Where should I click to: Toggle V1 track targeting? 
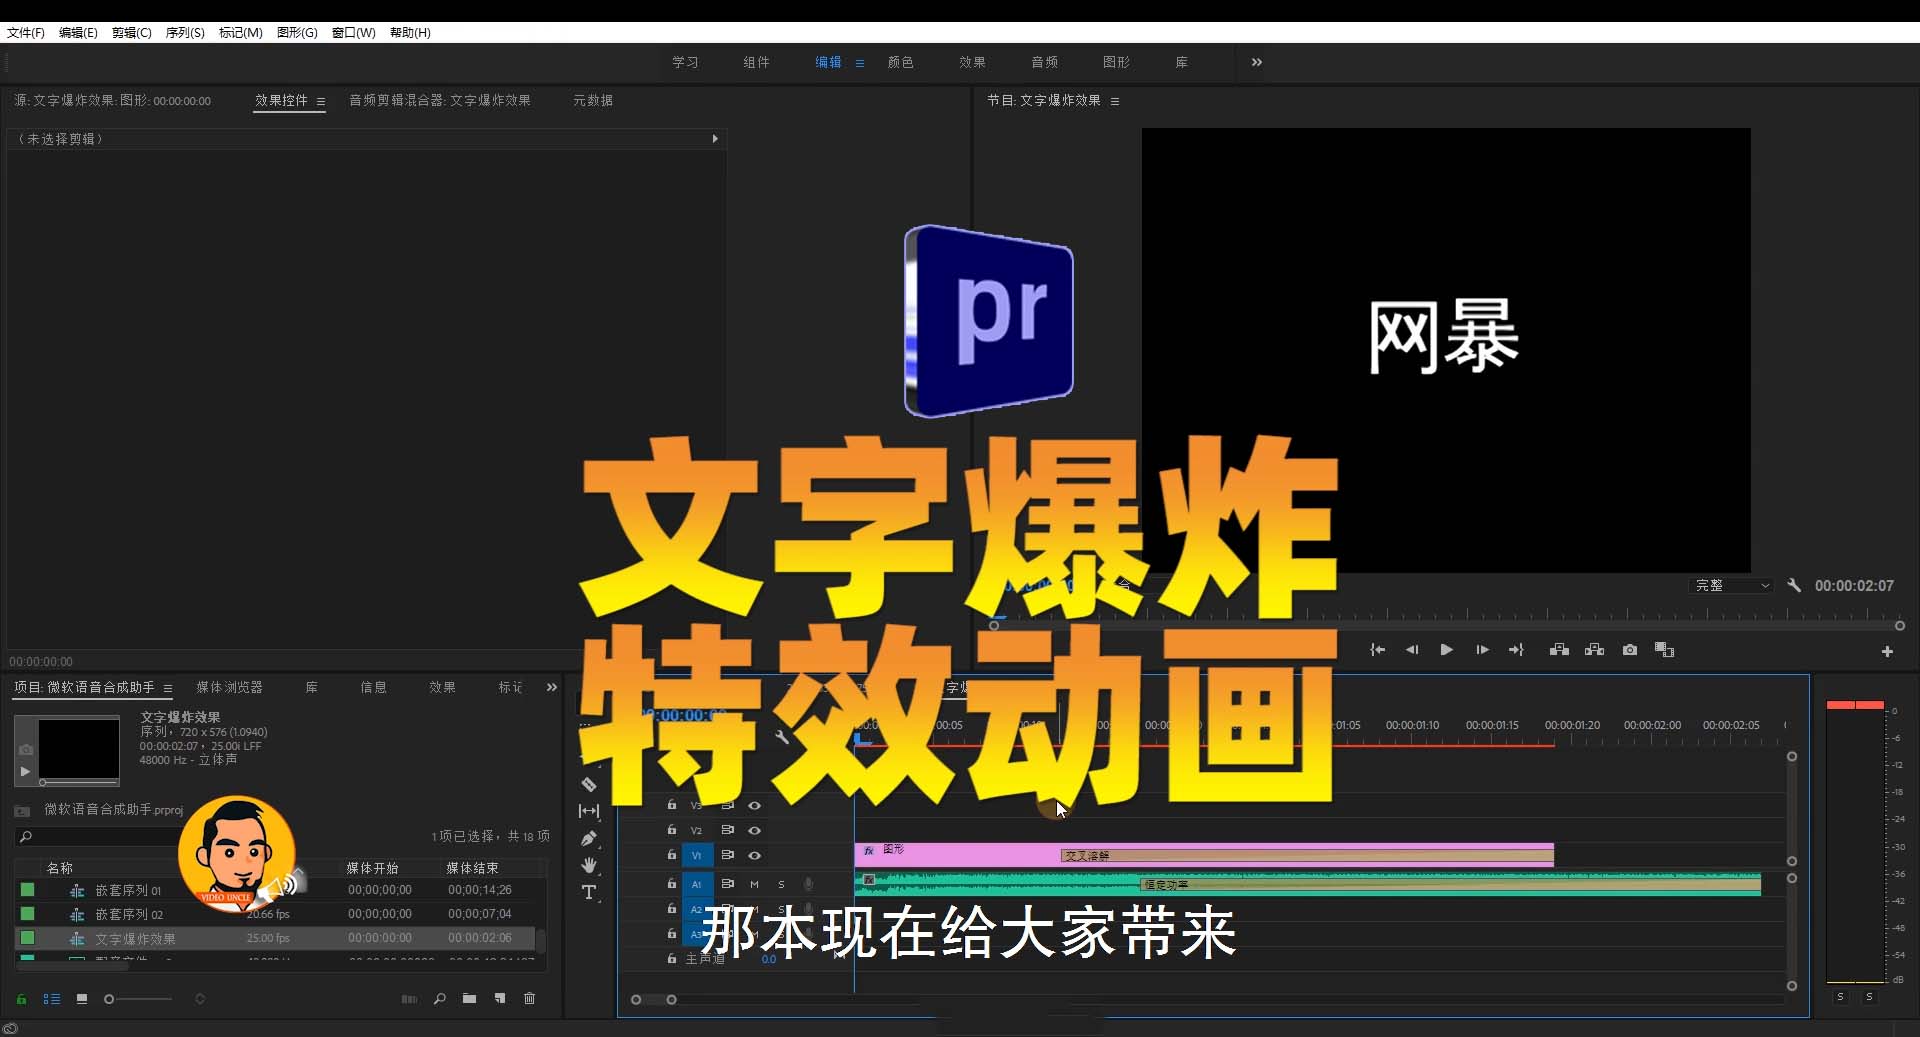click(697, 855)
